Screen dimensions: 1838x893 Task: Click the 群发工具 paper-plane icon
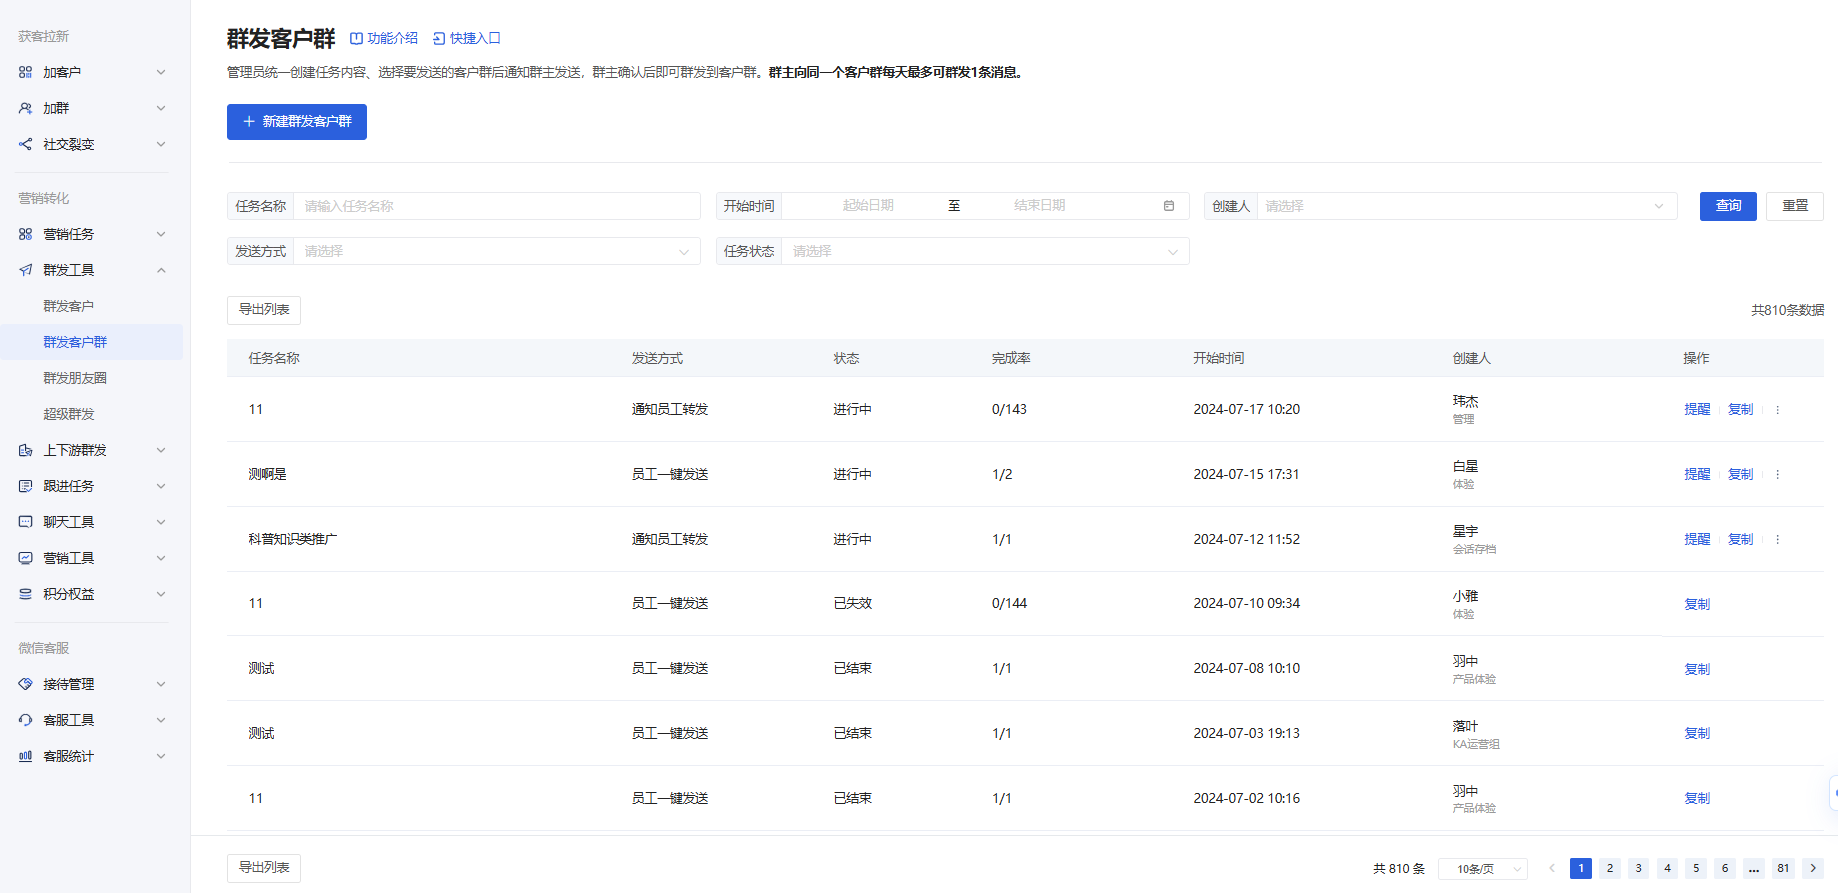tap(26, 270)
